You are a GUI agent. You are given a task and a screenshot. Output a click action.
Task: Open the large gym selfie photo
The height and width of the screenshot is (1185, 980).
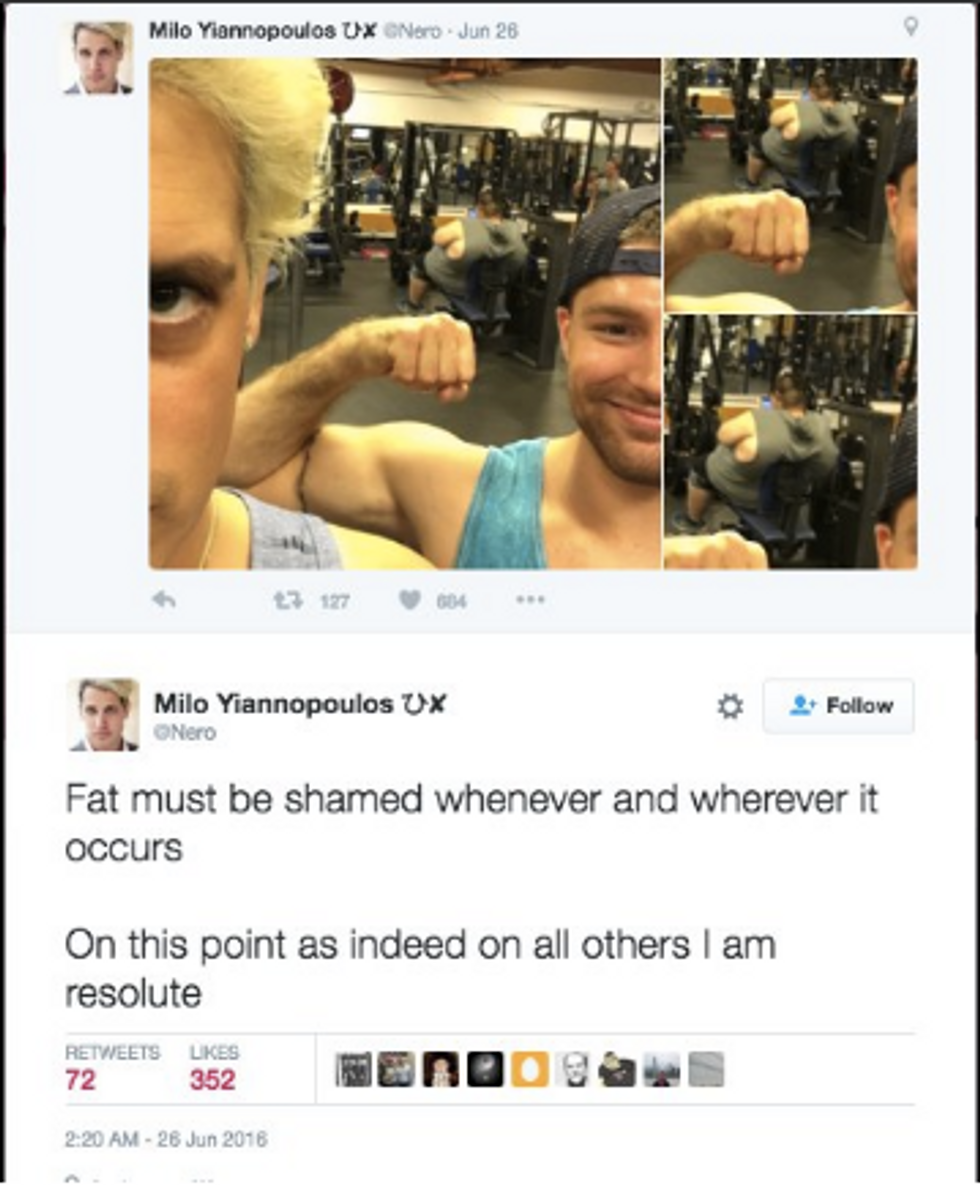click(405, 314)
